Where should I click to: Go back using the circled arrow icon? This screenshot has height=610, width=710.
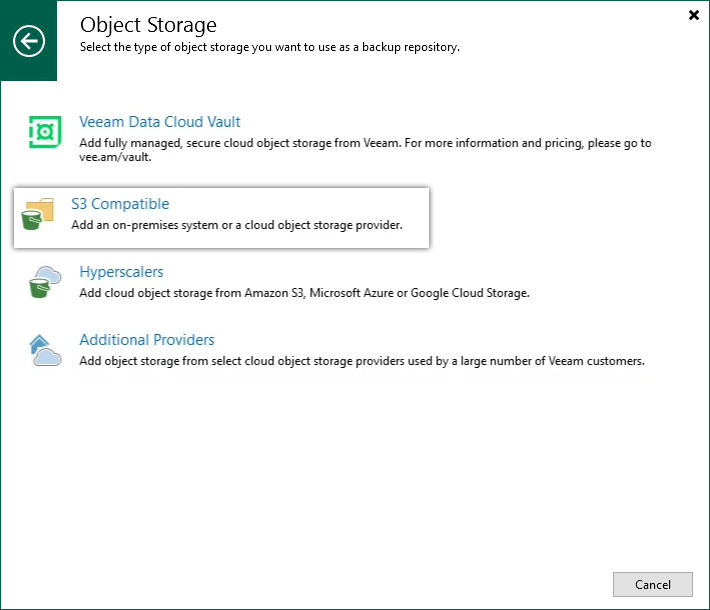[x=29, y=41]
